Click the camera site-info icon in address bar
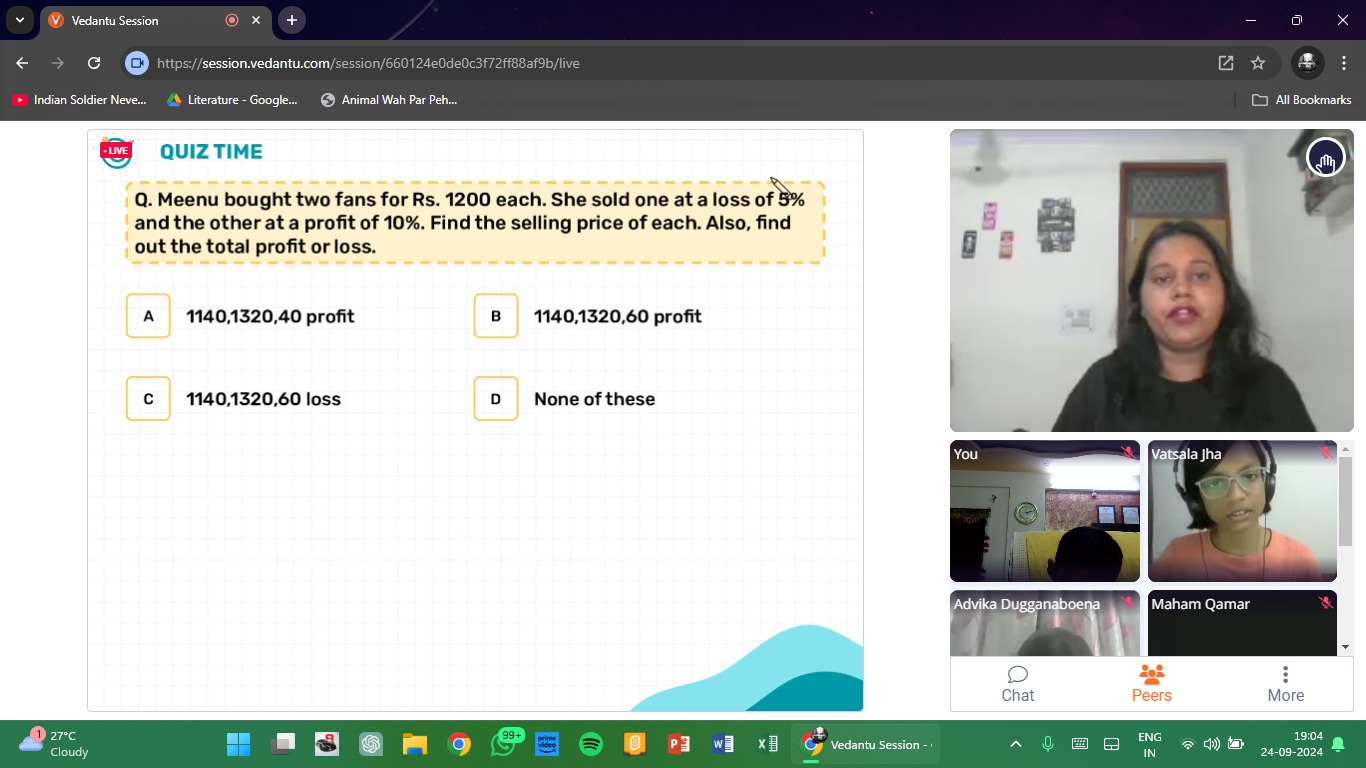 click(x=137, y=63)
